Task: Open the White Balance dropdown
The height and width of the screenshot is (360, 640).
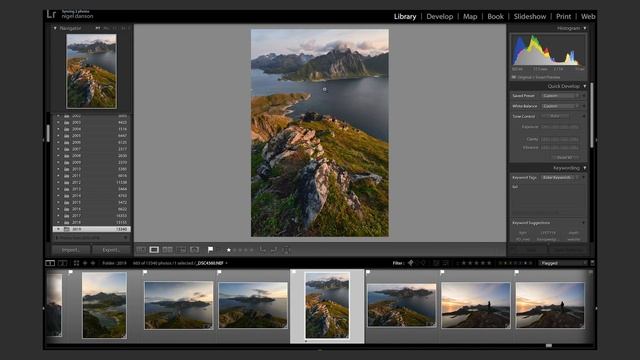Action: [x=560, y=106]
